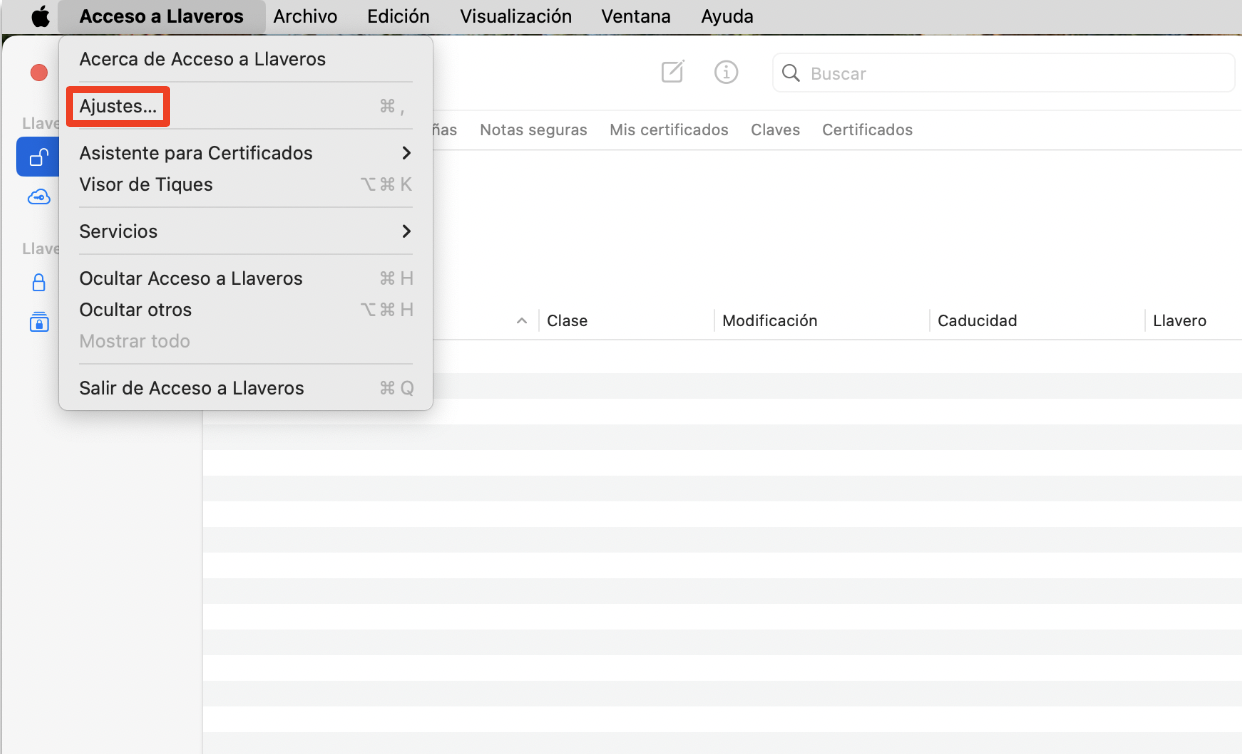Switch to the Certificados tab
1242x754 pixels.
[x=867, y=129]
